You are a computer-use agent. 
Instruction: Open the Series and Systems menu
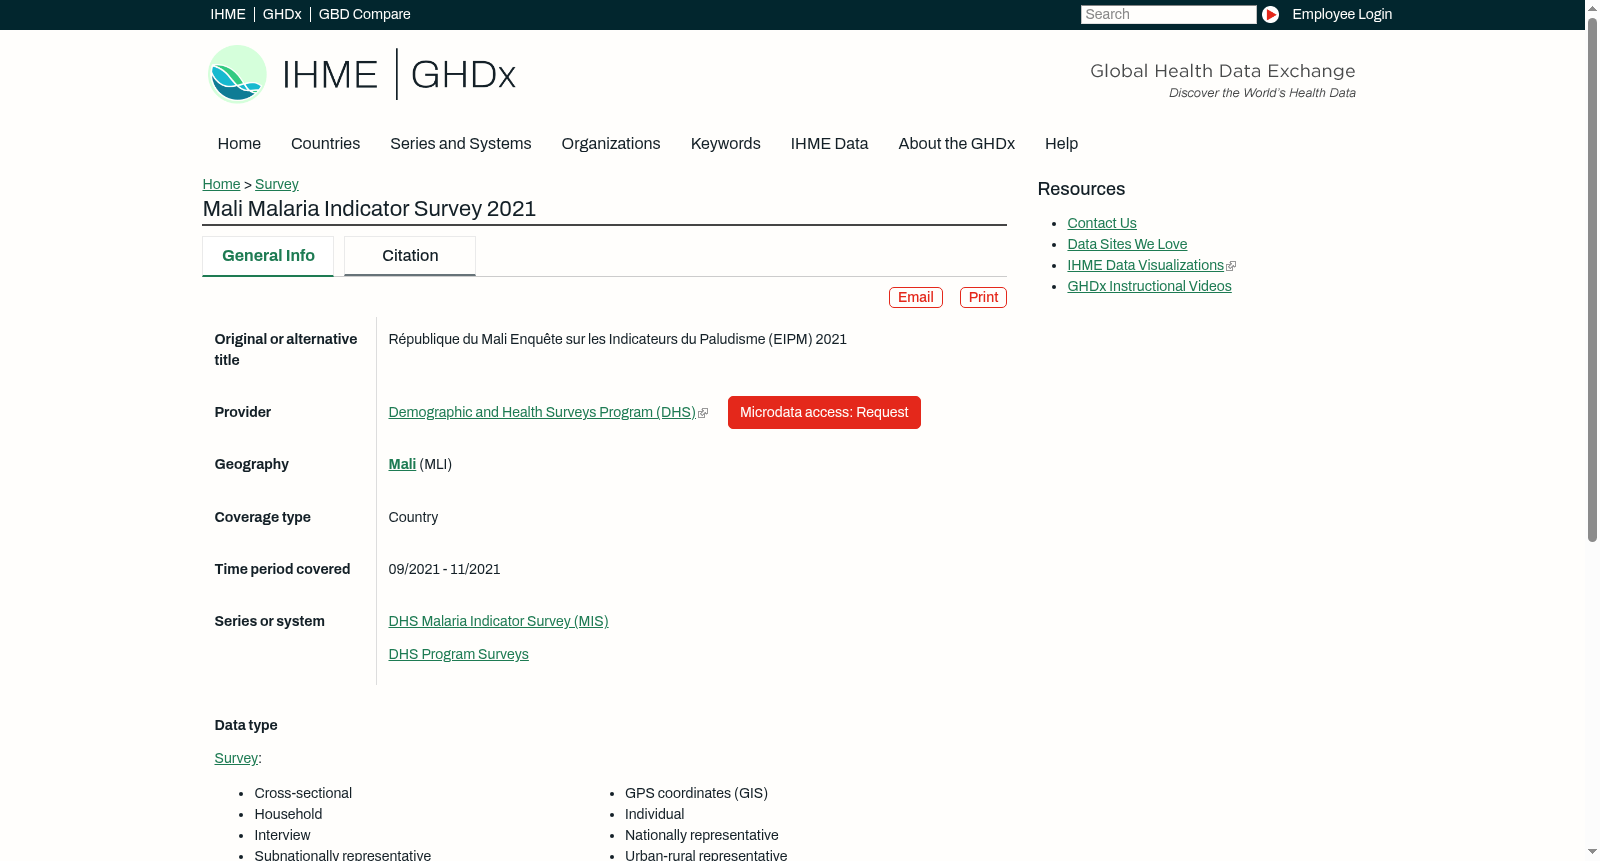[x=460, y=144]
